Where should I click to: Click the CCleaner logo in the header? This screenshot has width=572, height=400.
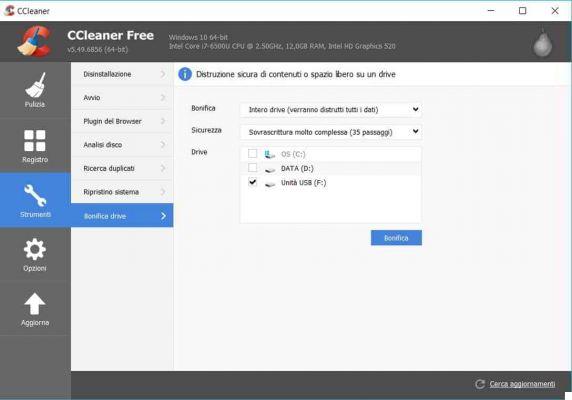tap(34, 42)
